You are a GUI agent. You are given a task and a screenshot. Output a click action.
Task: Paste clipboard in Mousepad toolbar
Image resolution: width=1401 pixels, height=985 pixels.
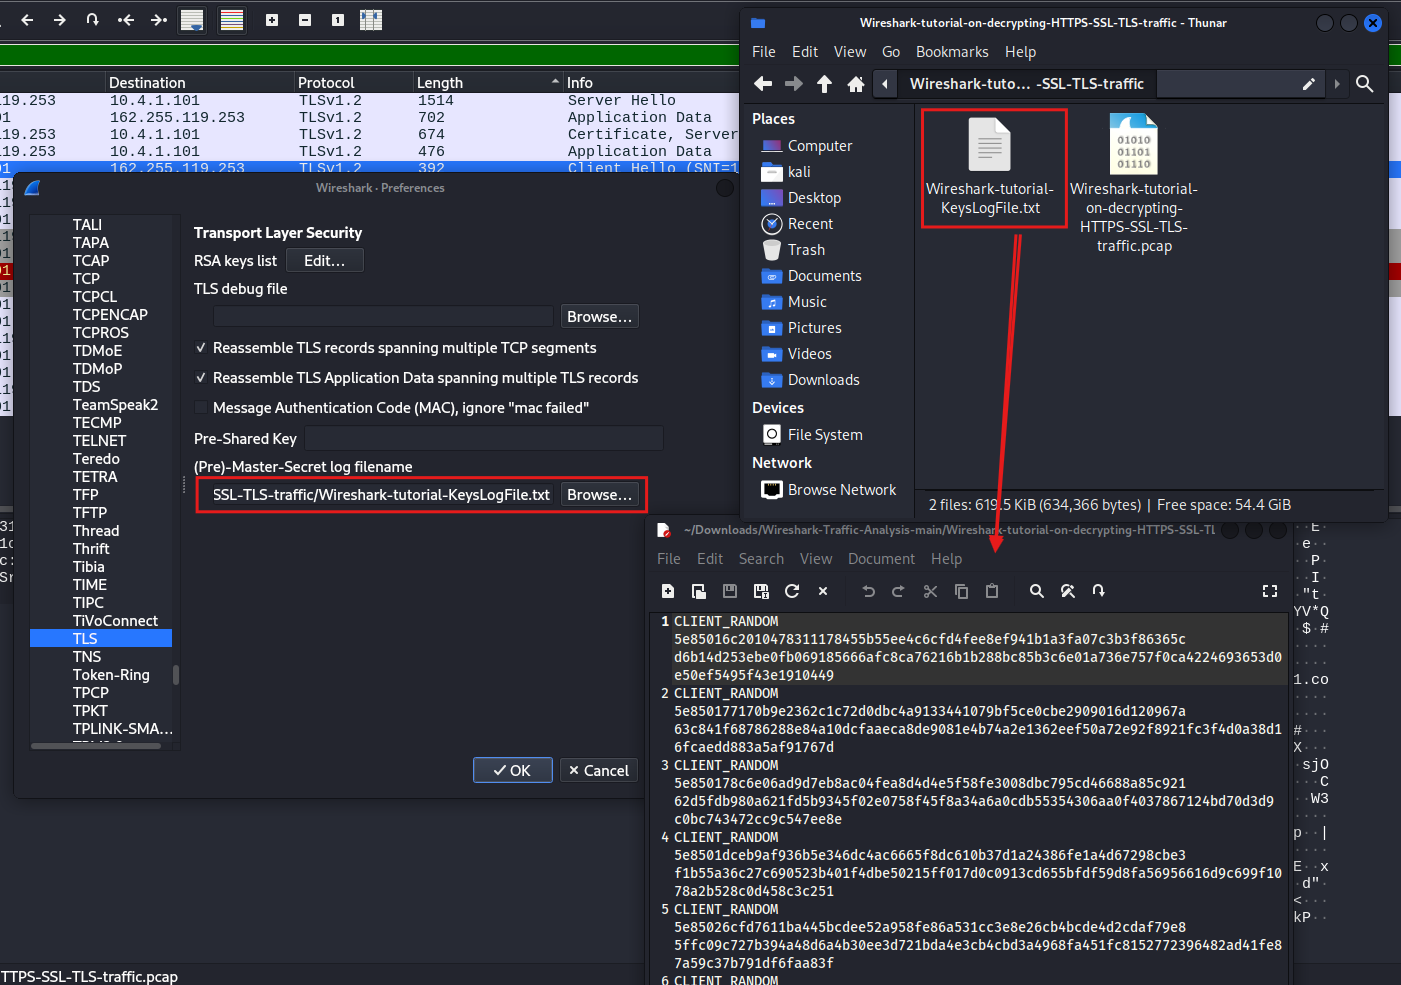pos(992,591)
